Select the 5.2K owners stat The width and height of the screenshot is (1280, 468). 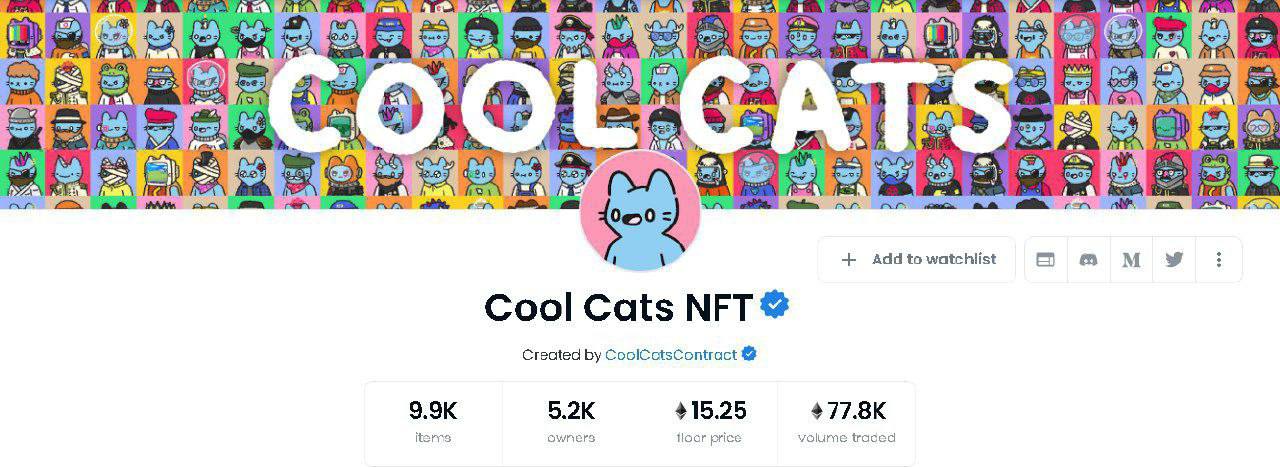tap(571, 422)
